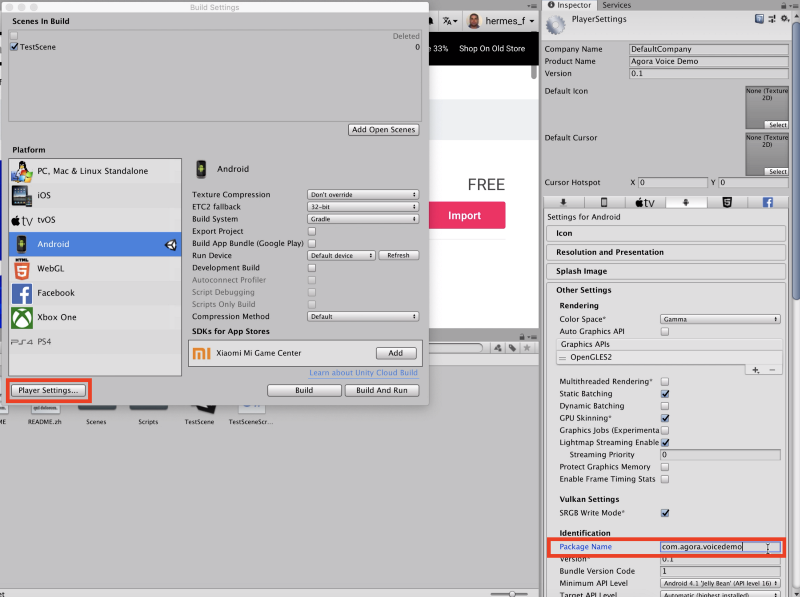Disable the Static Batching checkbox
Viewport: 800px width, 597px height.
(x=665, y=394)
